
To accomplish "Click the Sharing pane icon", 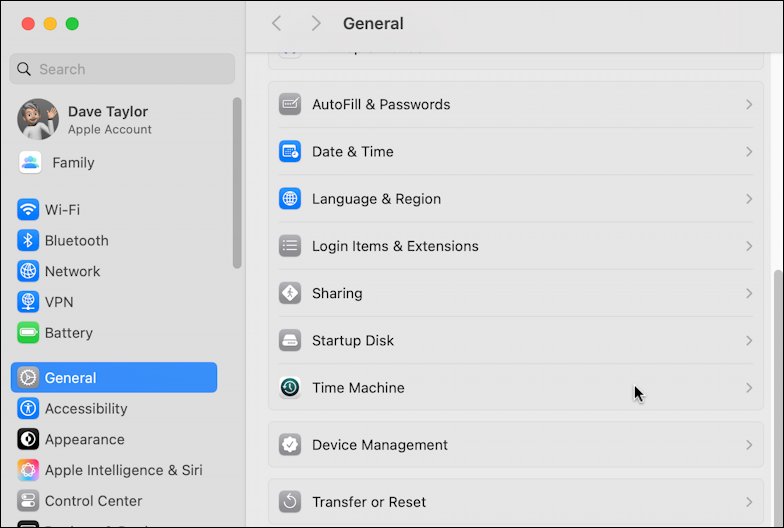I will [x=290, y=293].
